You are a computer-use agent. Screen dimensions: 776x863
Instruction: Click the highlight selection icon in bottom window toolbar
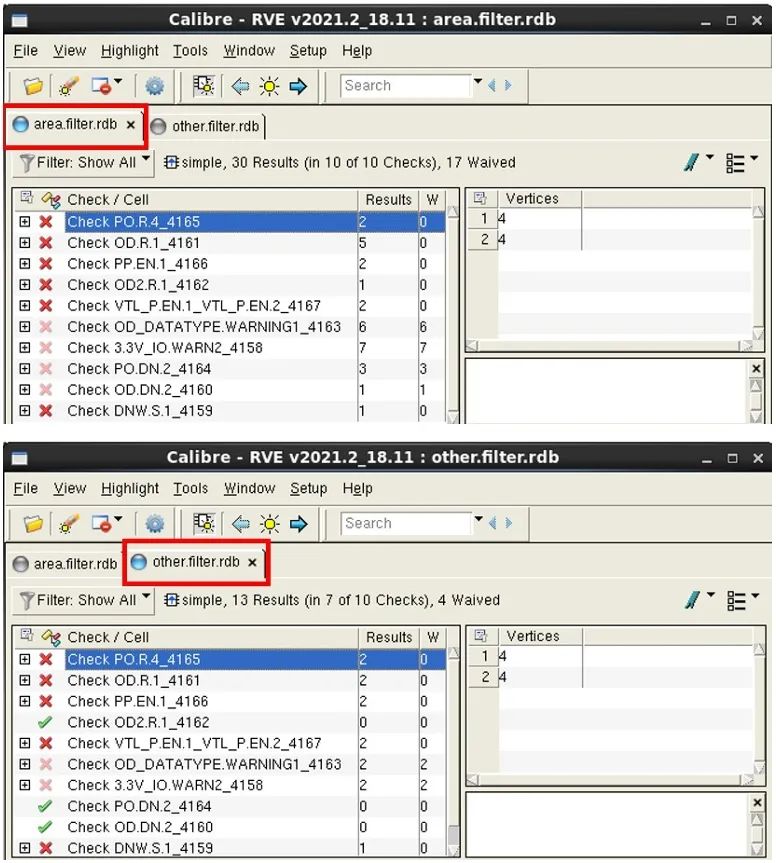(204, 523)
